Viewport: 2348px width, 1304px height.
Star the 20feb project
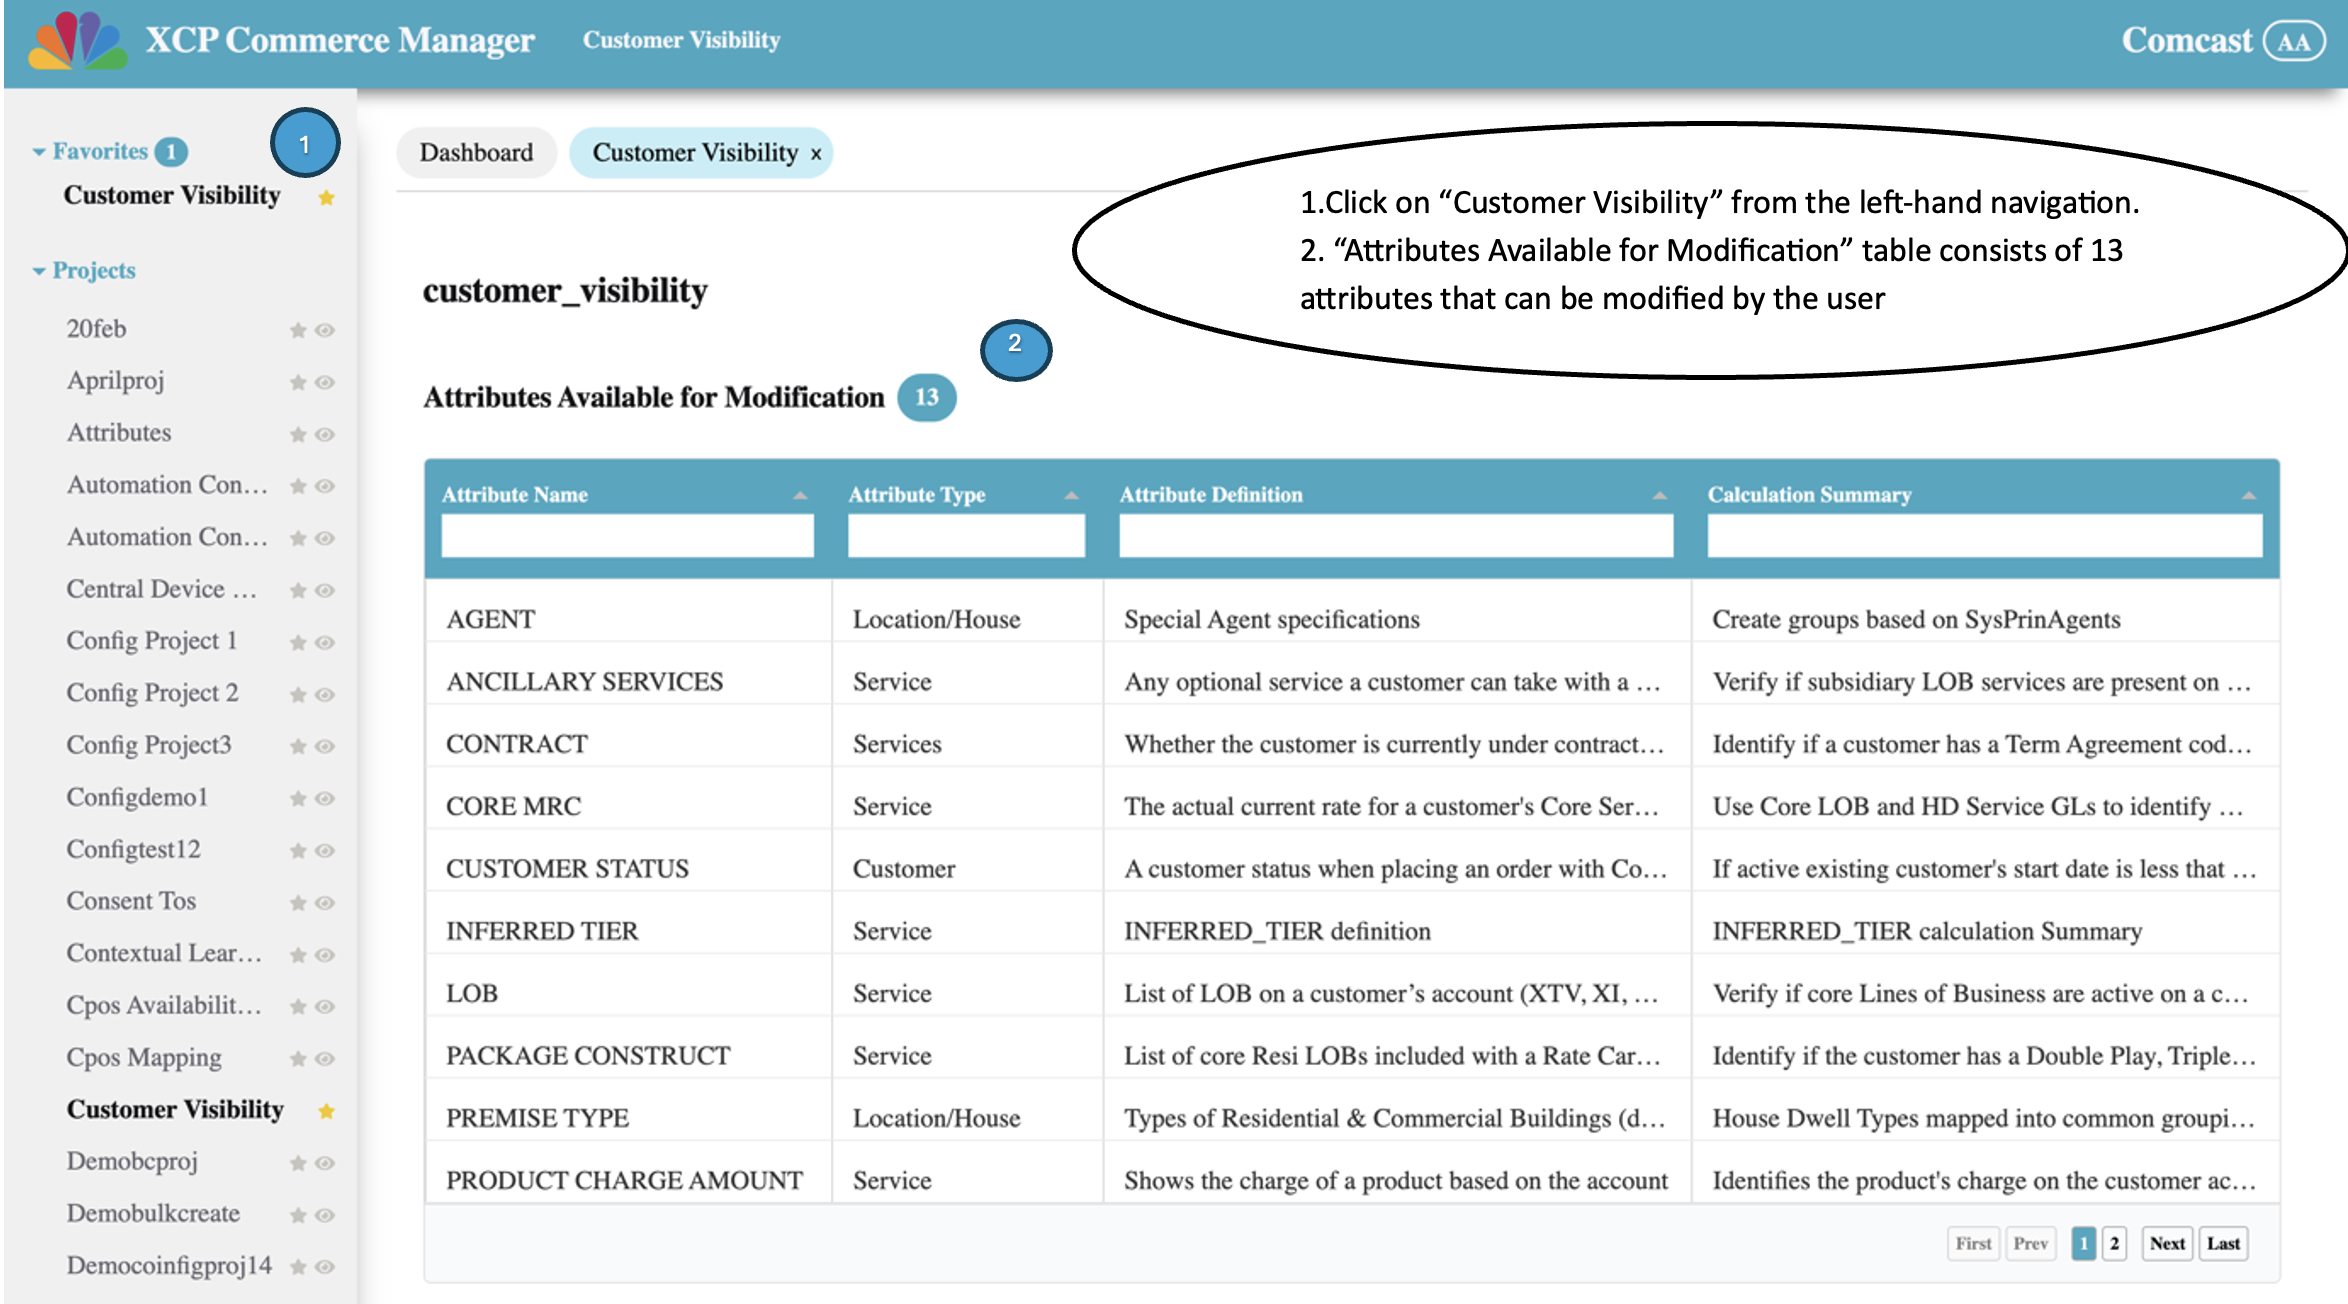(297, 330)
